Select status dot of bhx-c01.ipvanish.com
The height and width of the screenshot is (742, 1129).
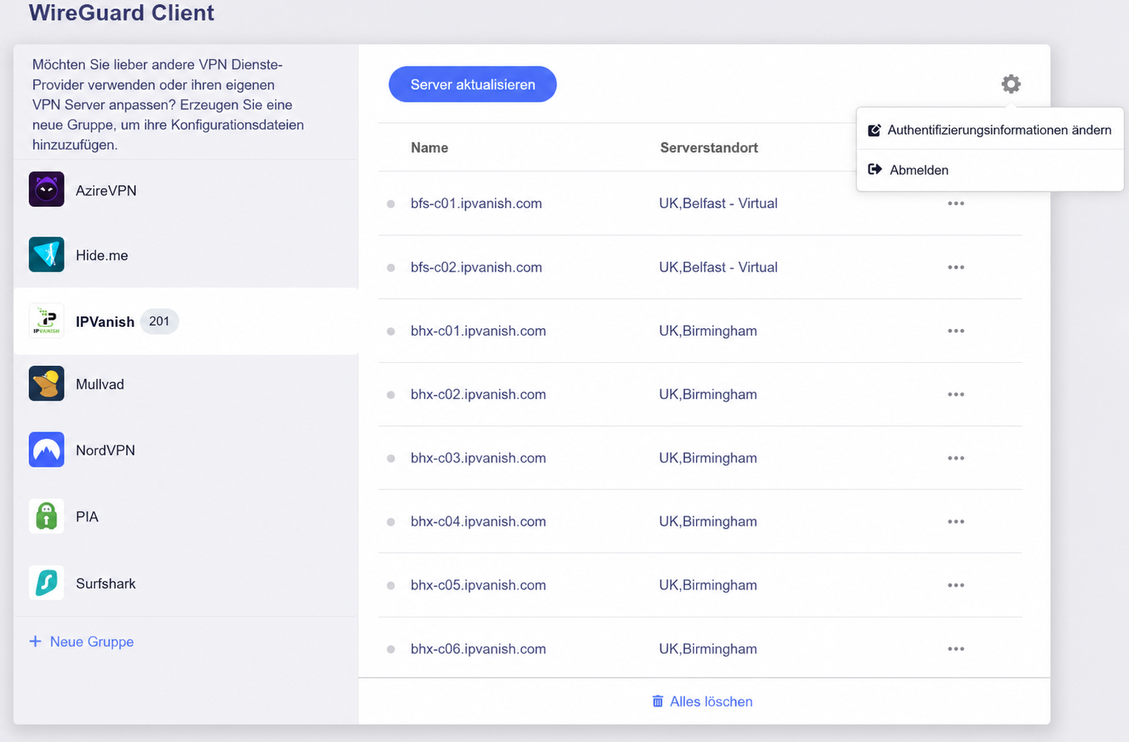(x=391, y=331)
